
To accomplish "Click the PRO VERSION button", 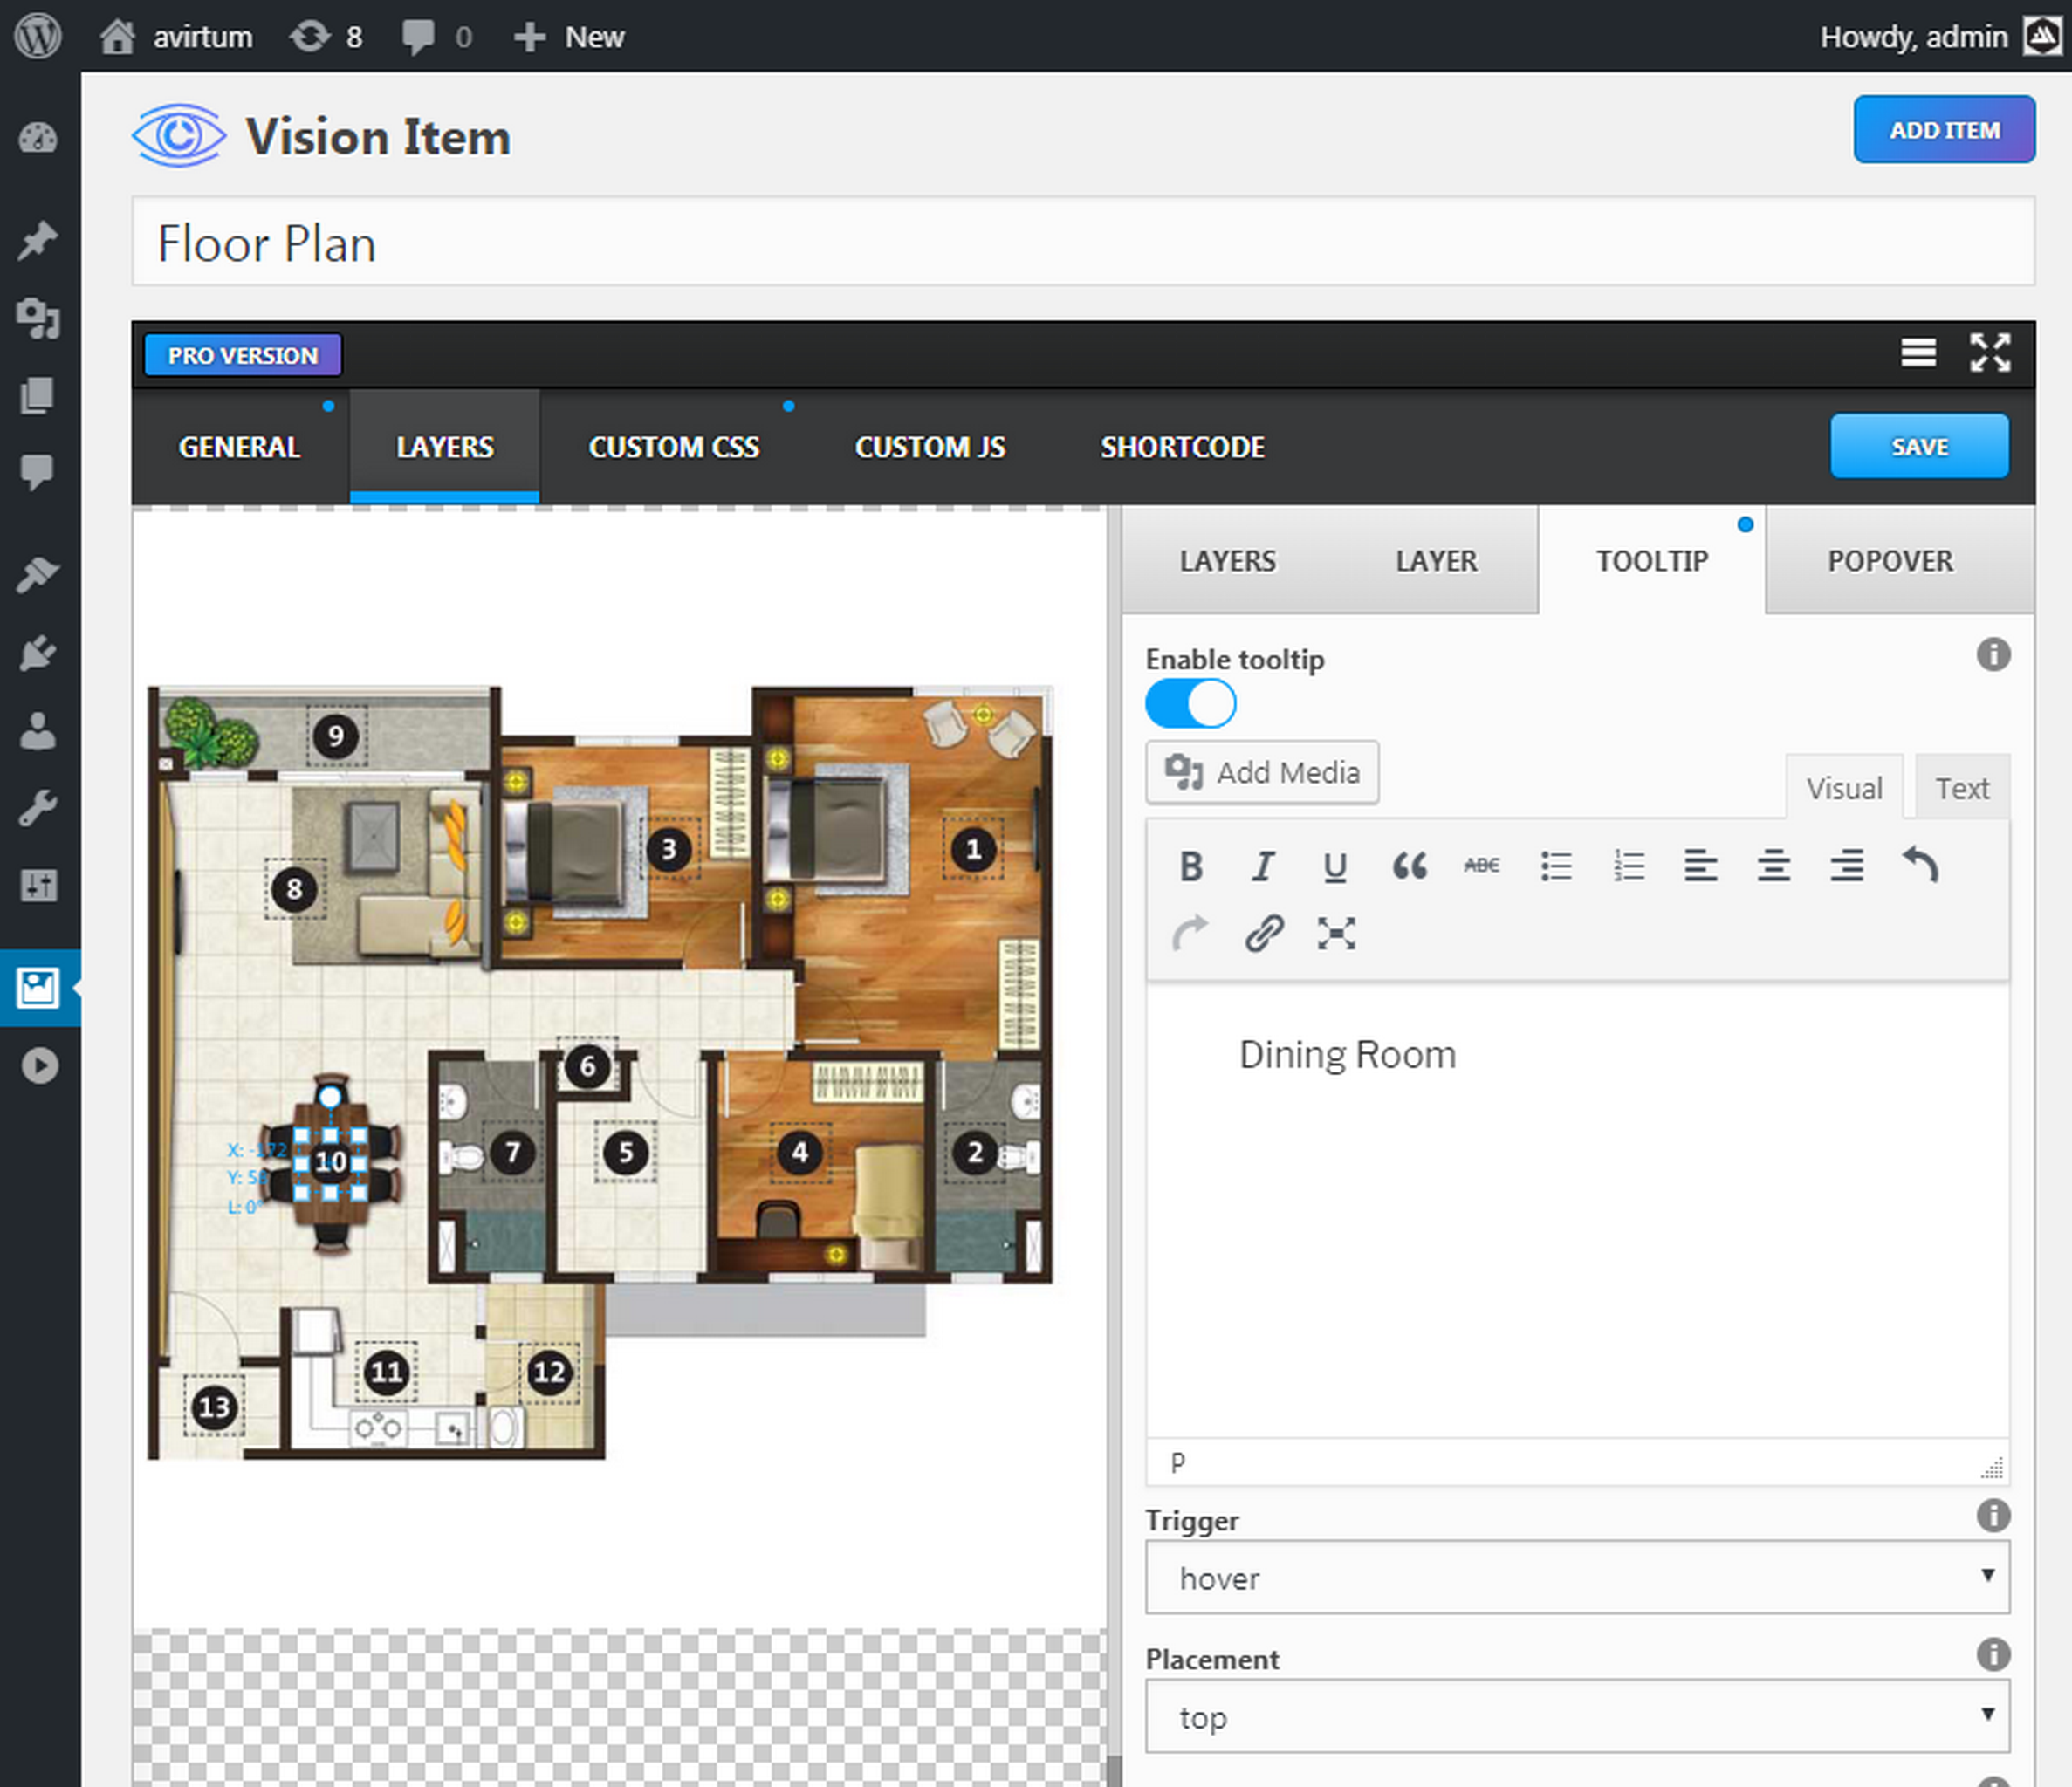I will [x=242, y=355].
